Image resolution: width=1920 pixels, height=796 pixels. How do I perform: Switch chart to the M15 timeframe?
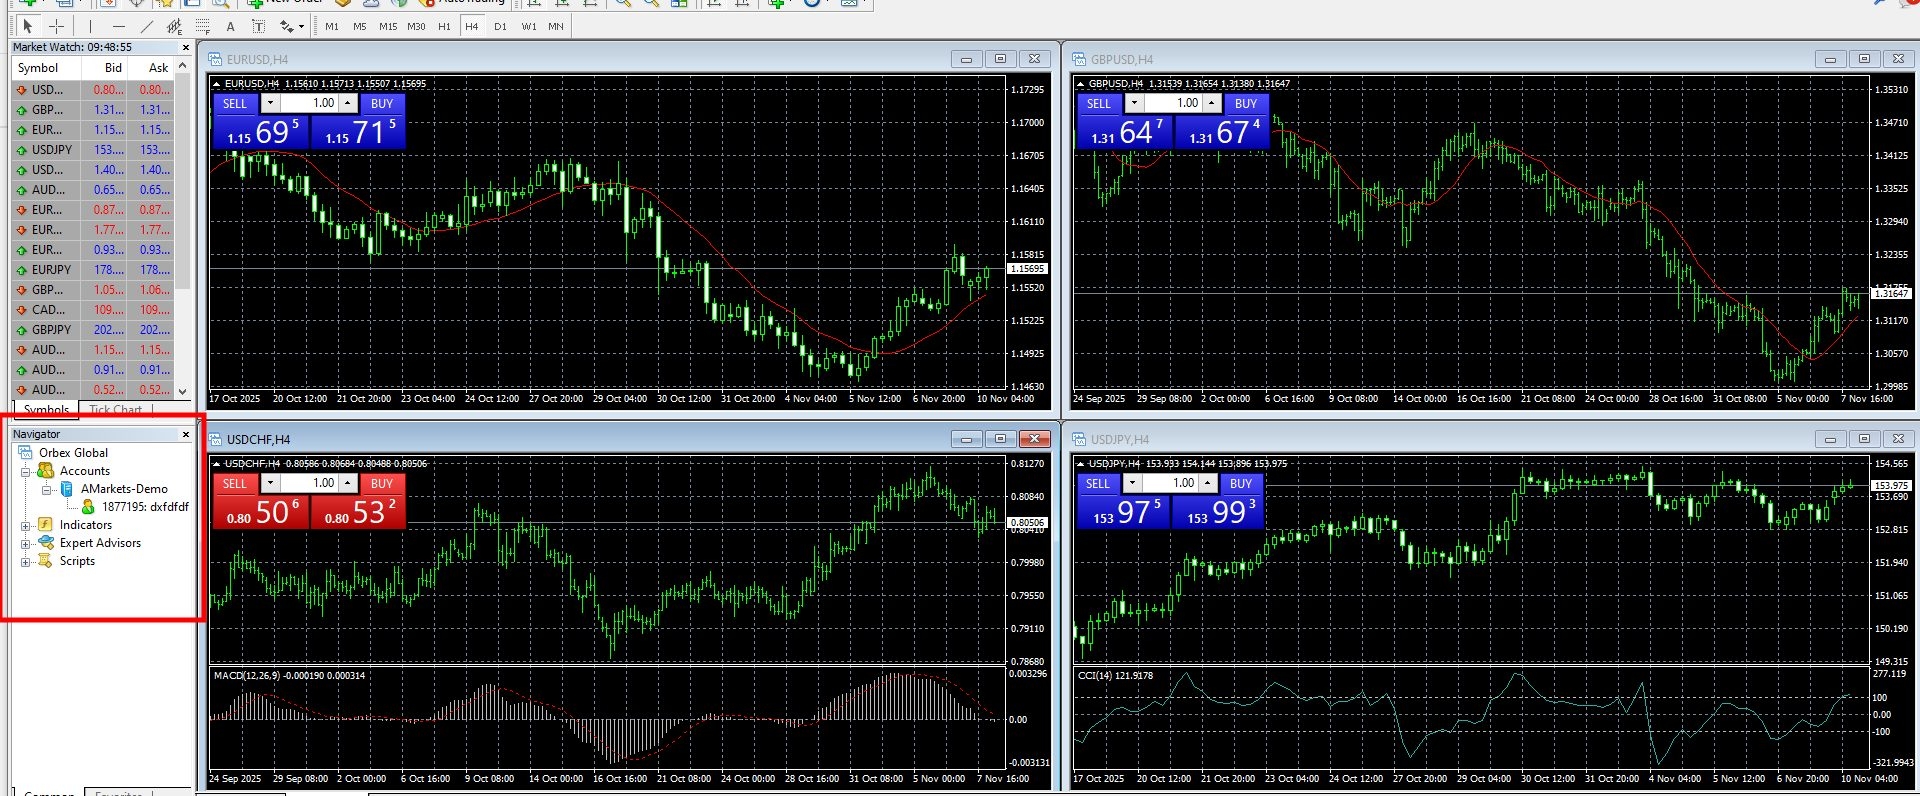[388, 26]
